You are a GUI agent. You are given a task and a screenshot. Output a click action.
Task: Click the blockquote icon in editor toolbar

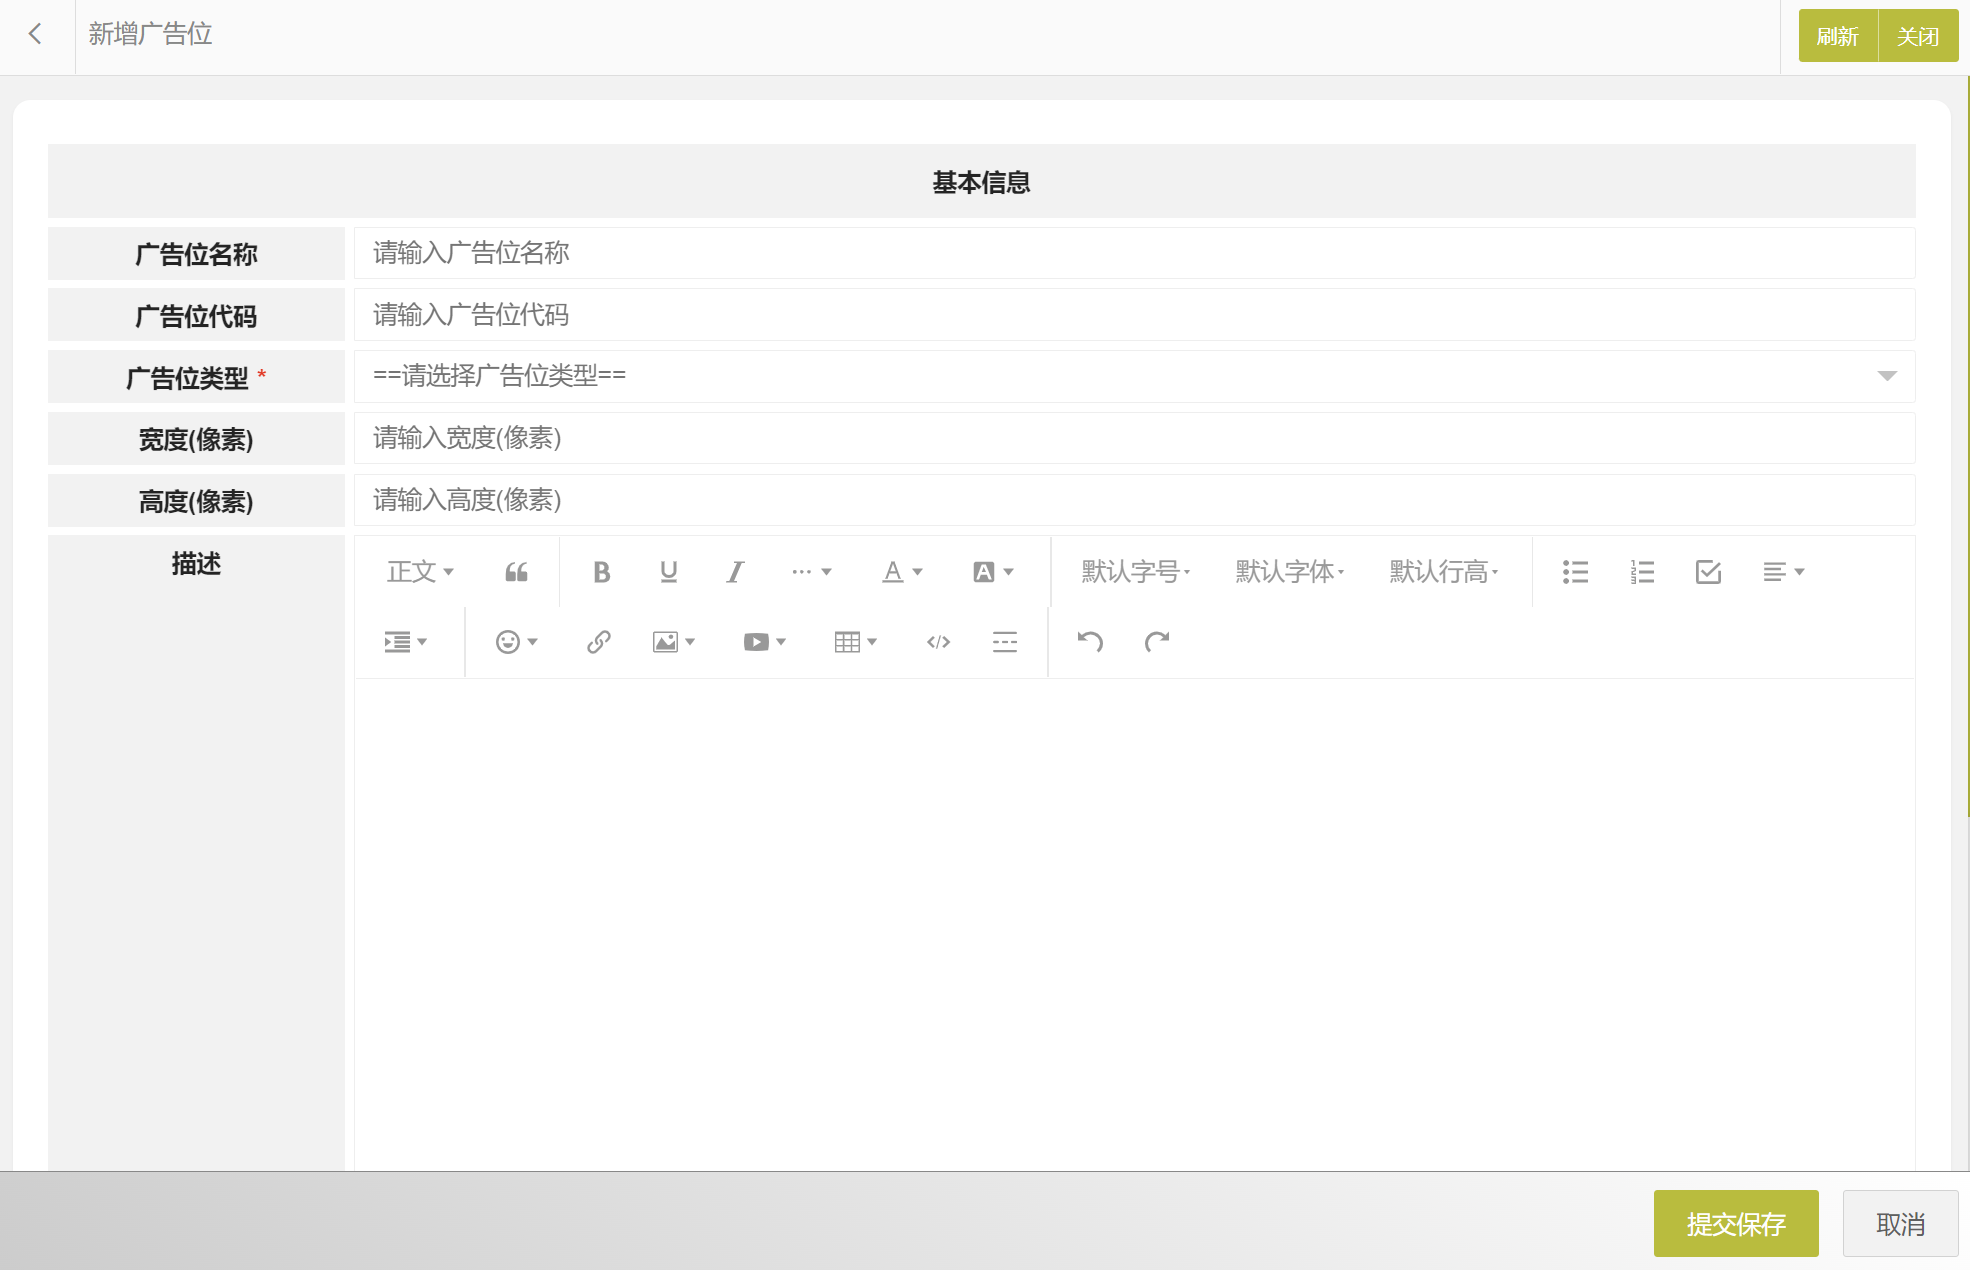[516, 572]
